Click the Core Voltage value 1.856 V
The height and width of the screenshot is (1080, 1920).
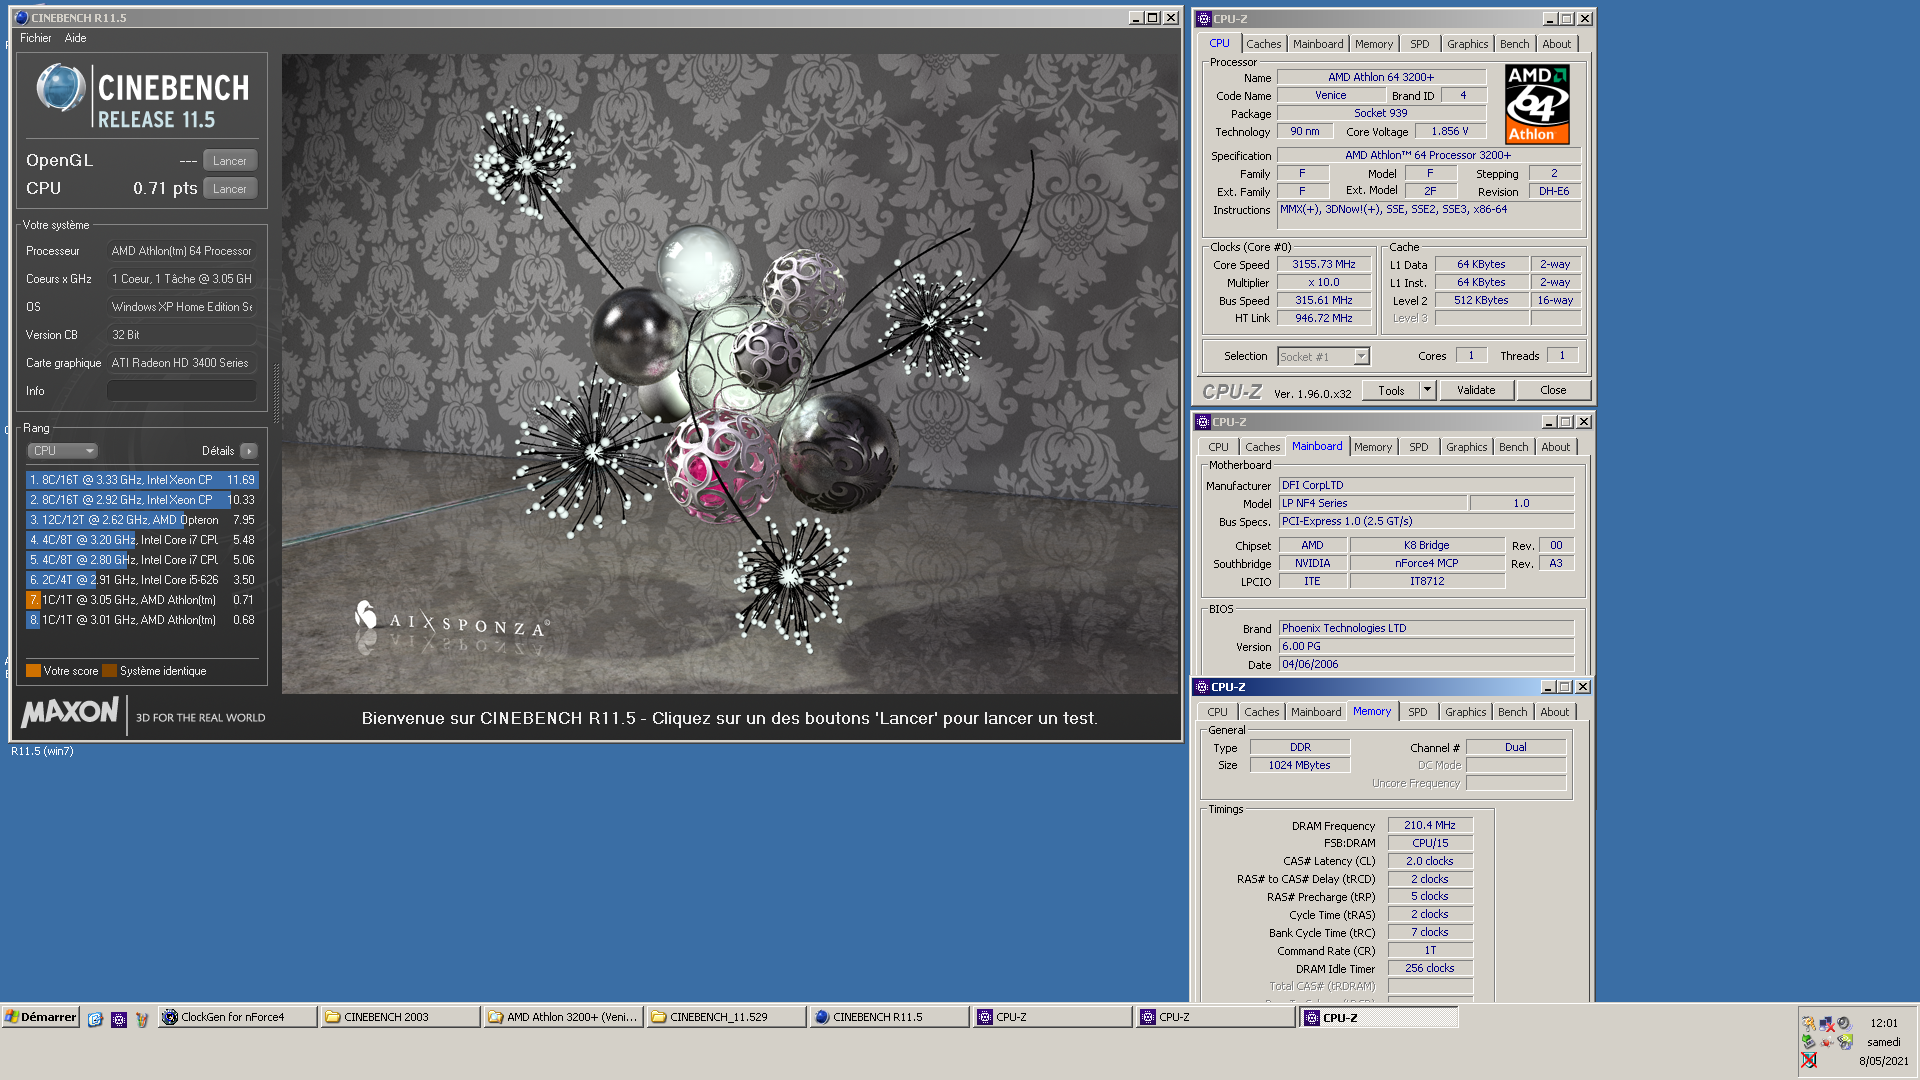[1450, 132]
